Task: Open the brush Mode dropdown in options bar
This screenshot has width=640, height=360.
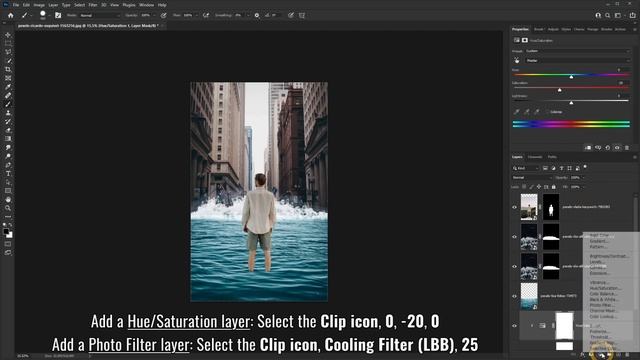Action: click(x=100, y=16)
